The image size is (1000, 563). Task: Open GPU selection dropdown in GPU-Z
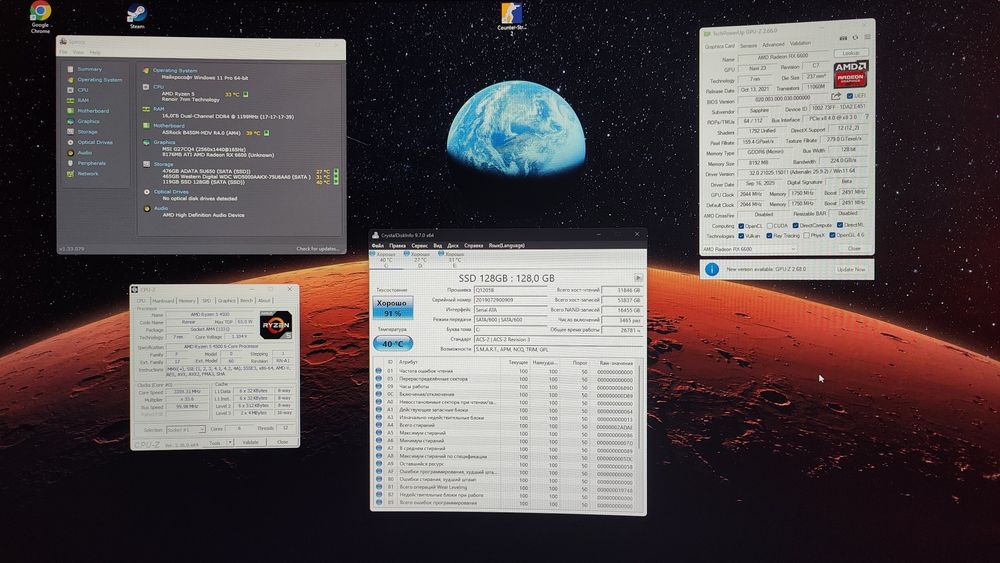click(x=750, y=249)
